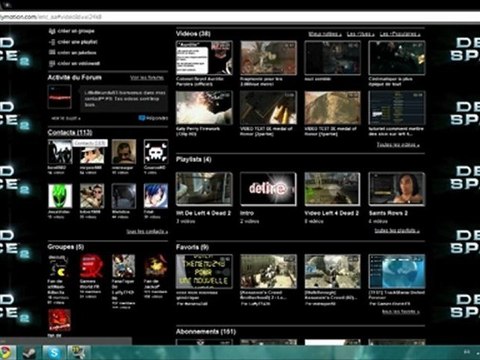480x360 pixels.
Task: Open the green alien contact avatar
Action: (60, 196)
